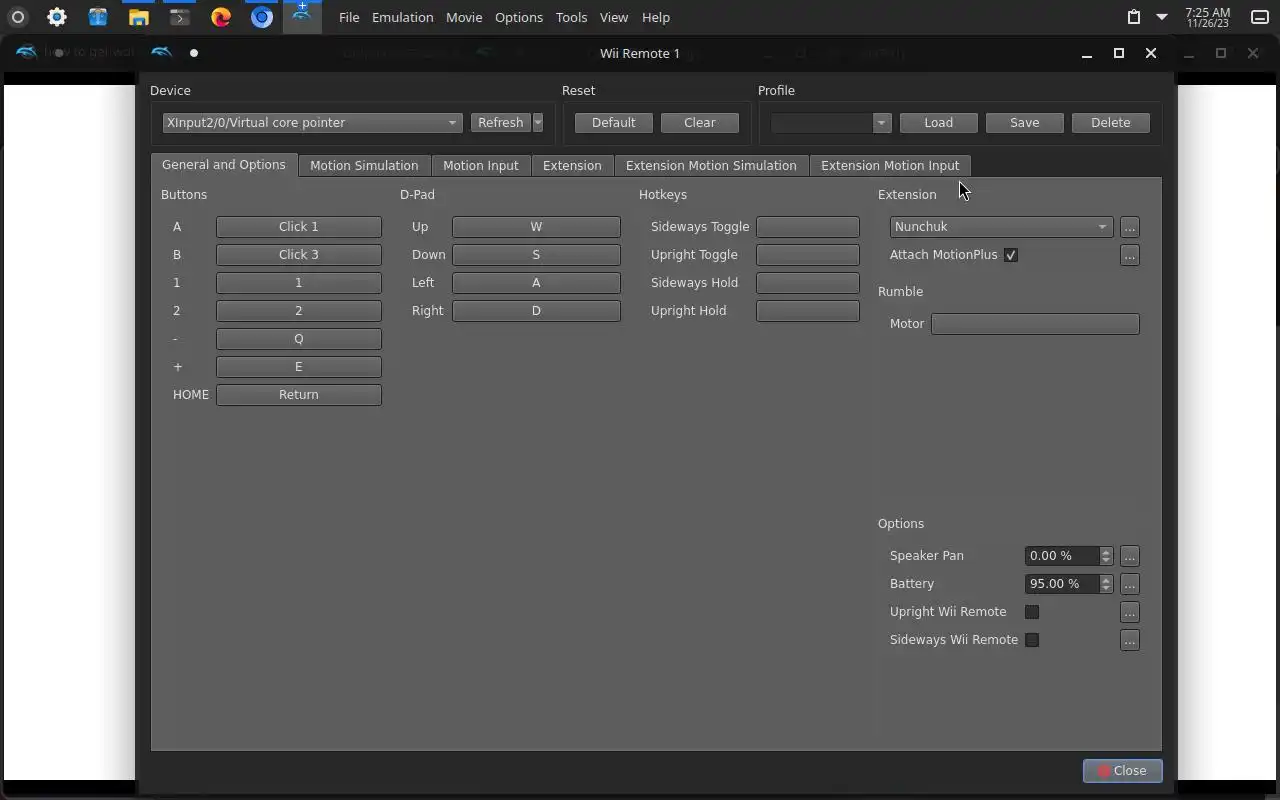Open the View menu
This screenshot has width=1280, height=800.
point(614,17)
